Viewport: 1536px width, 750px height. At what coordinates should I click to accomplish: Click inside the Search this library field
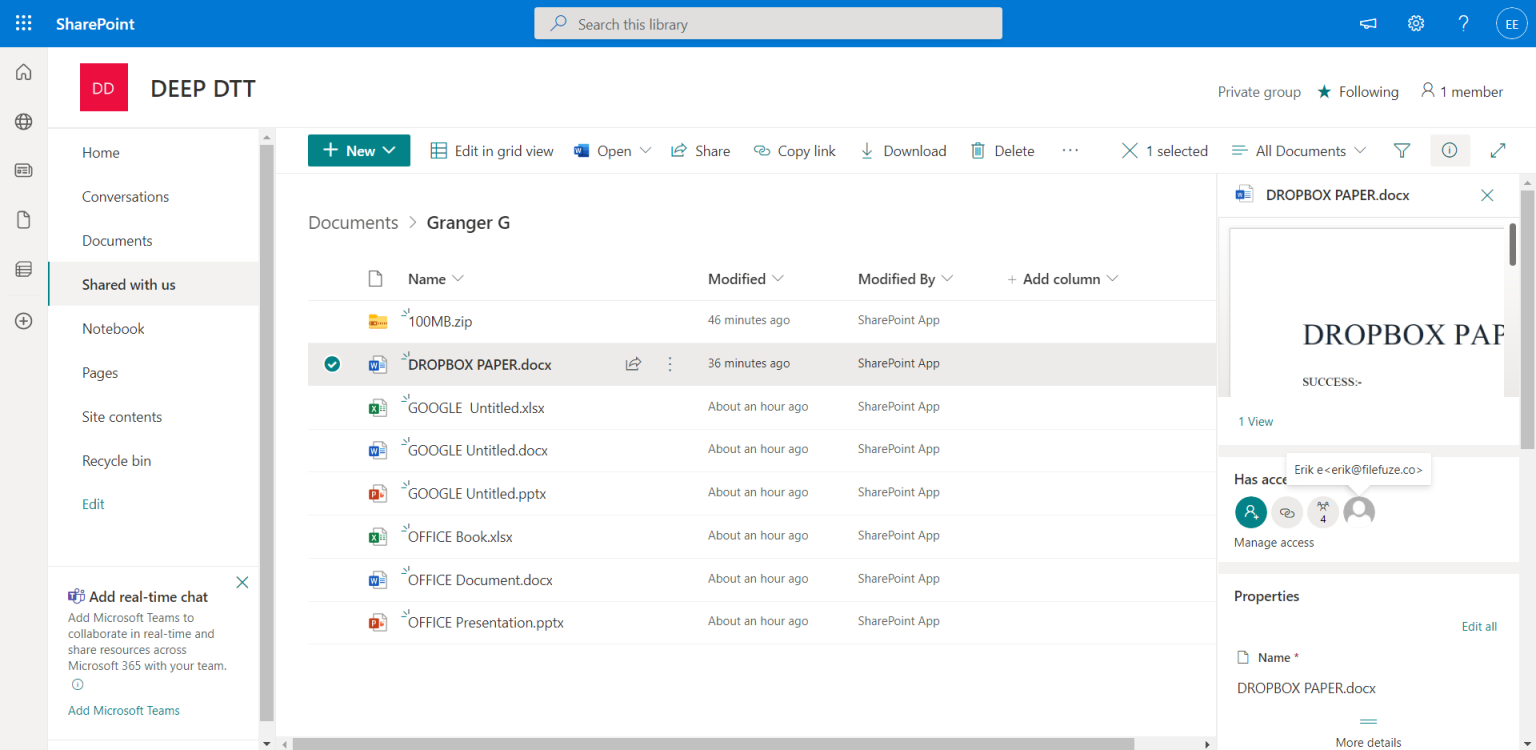(768, 23)
